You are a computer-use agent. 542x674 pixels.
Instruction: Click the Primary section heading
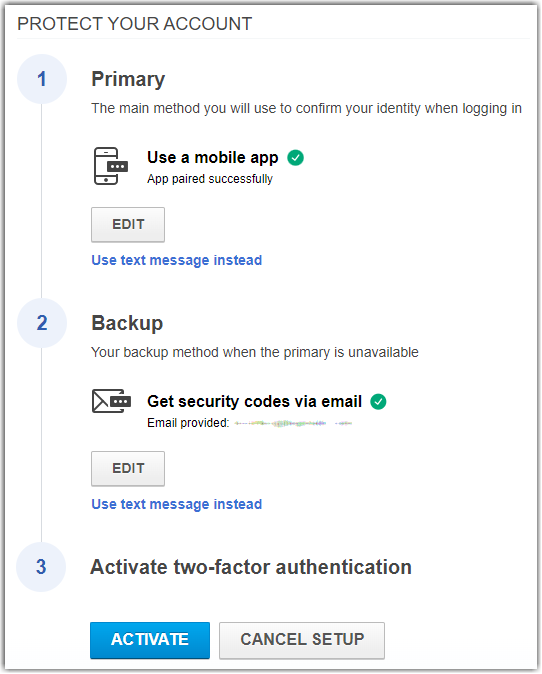[128, 80]
